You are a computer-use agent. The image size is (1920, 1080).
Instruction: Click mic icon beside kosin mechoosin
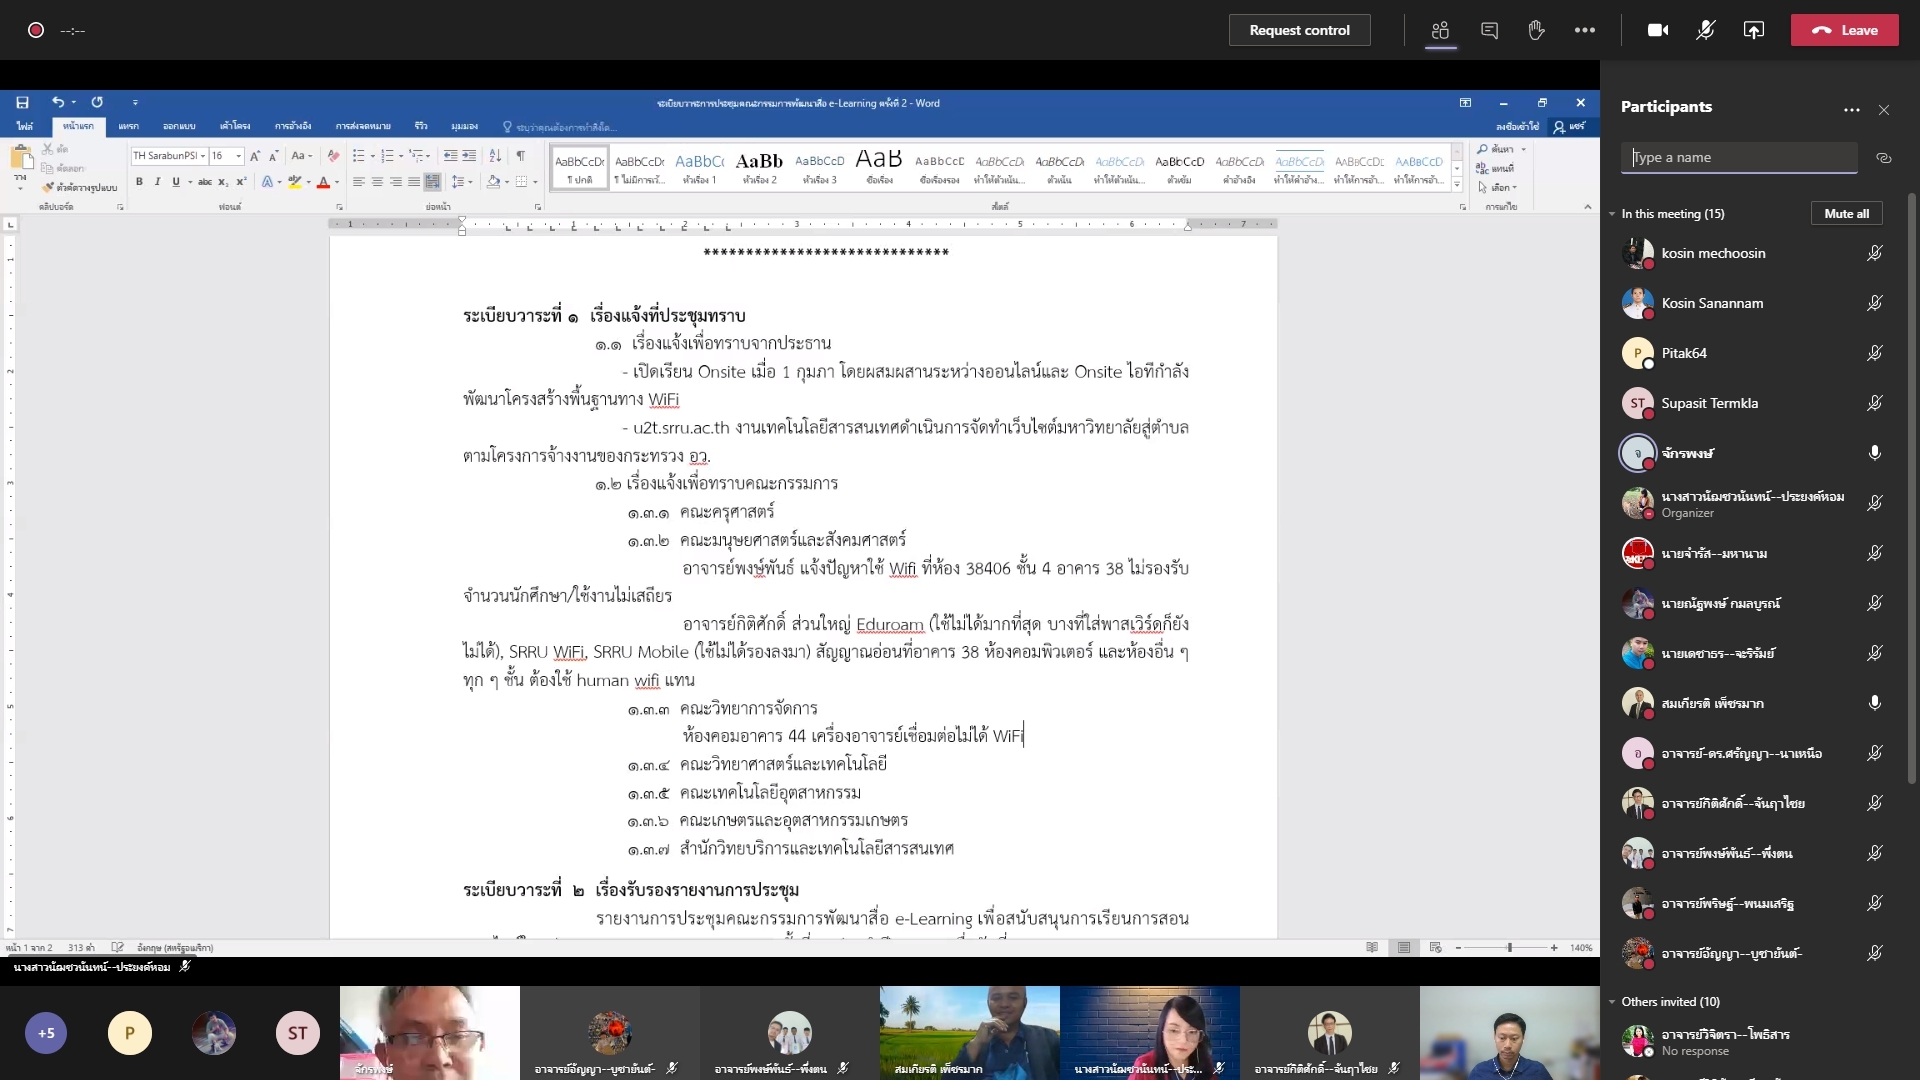(1875, 254)
